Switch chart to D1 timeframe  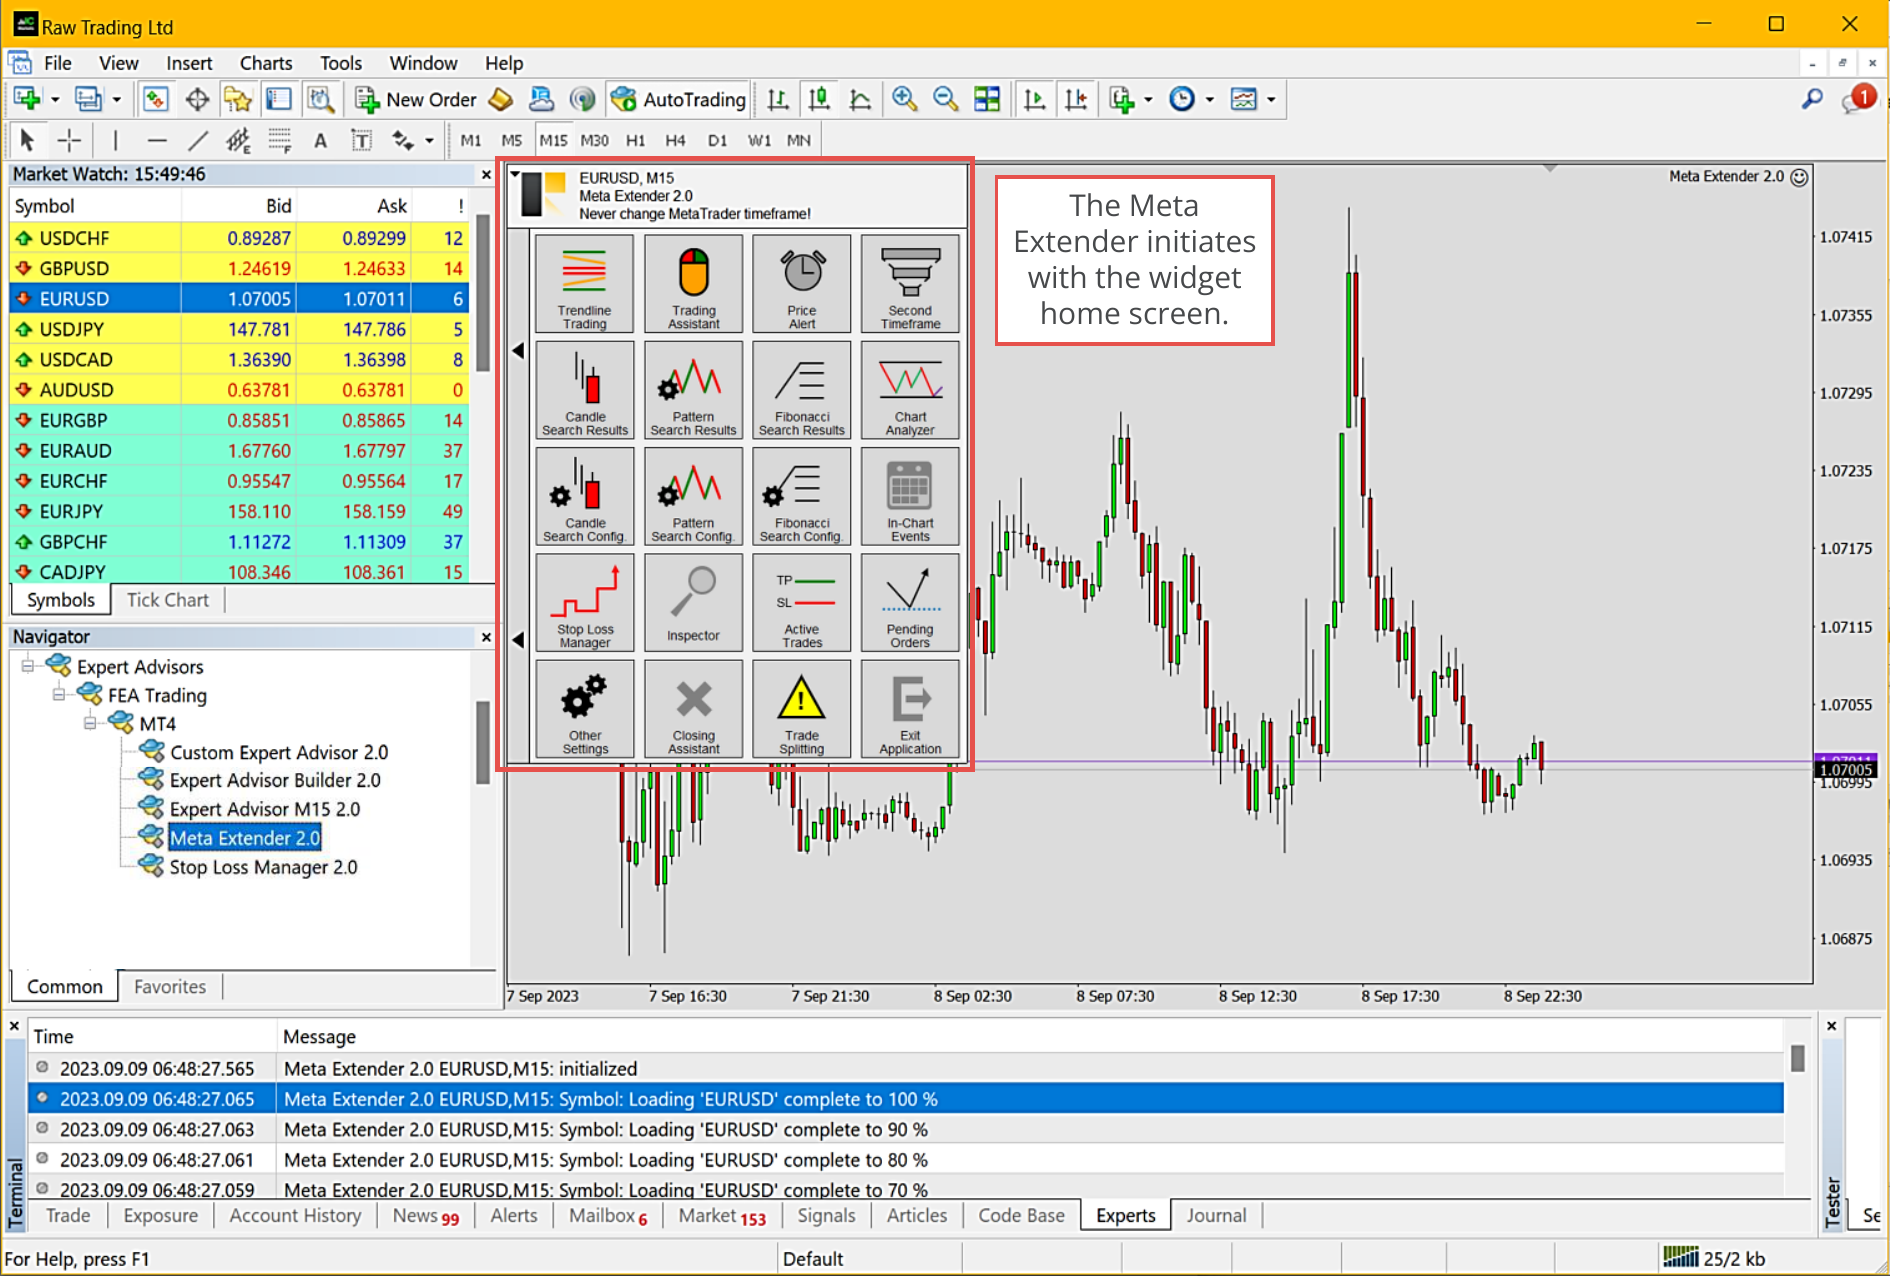tap(717, 140)
